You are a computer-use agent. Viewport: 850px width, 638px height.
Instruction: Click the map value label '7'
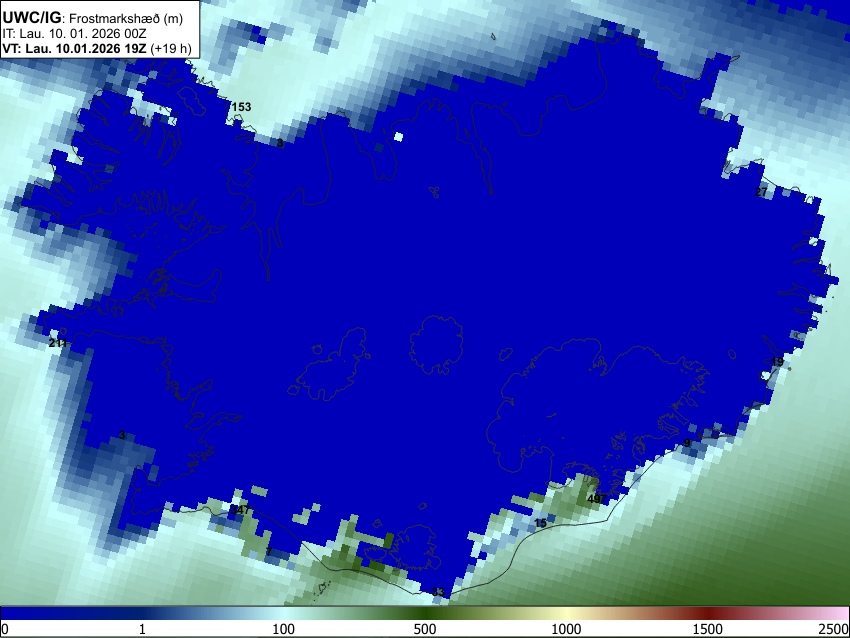[268, 552]
